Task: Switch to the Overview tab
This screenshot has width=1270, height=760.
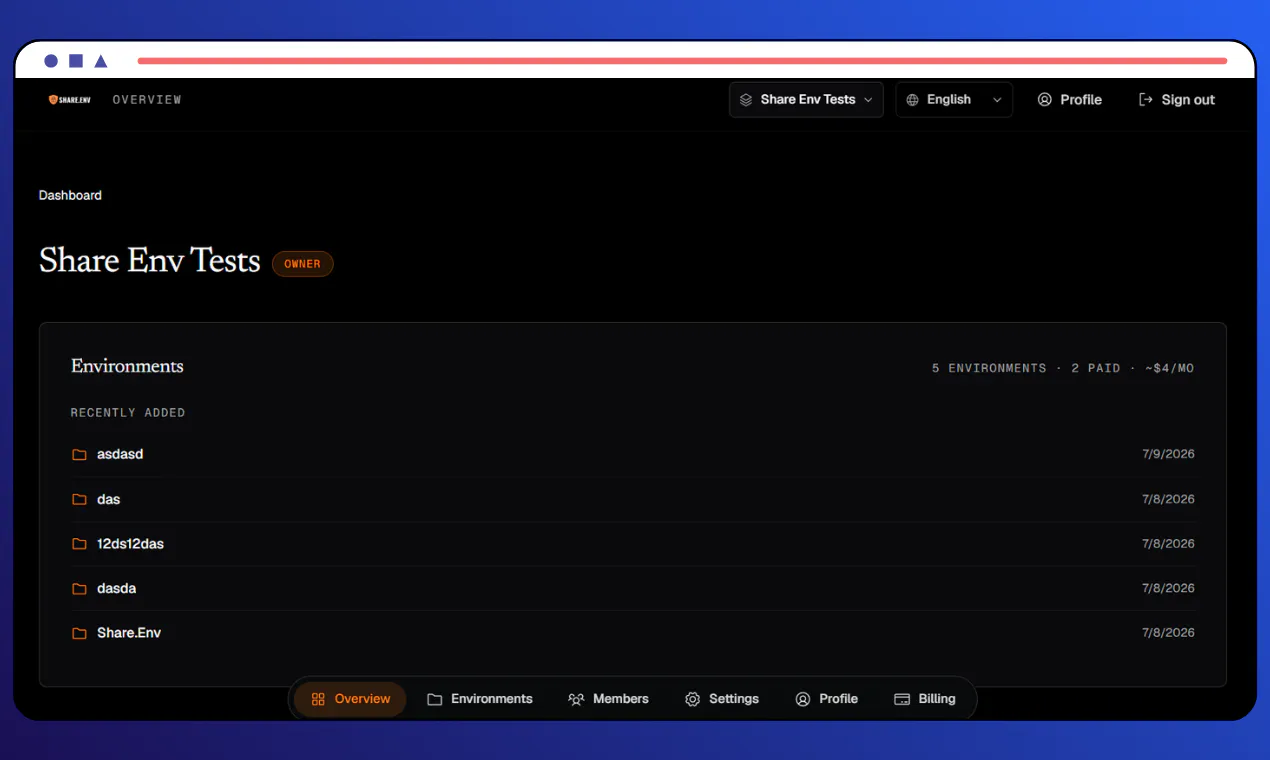Action: click(x=350, y=699)
